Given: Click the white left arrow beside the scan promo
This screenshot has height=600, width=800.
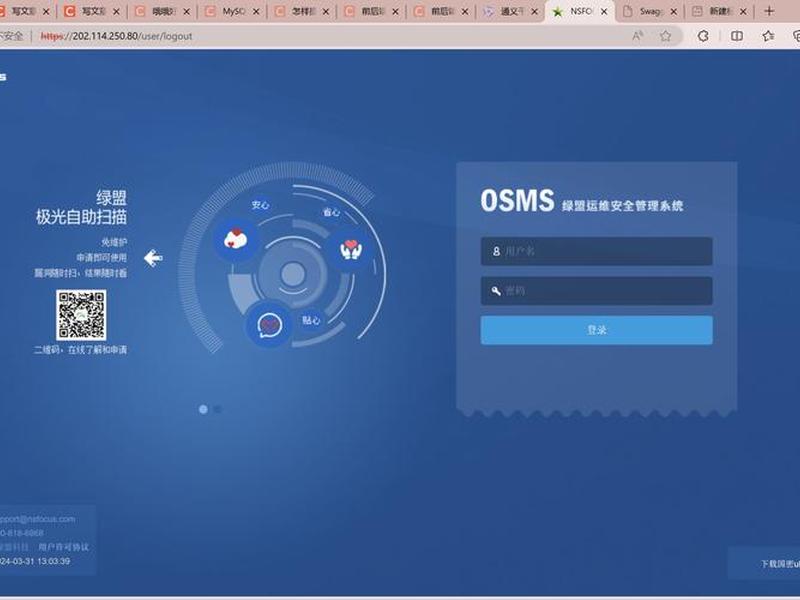Looking at the screenshot, I should 153,258.
